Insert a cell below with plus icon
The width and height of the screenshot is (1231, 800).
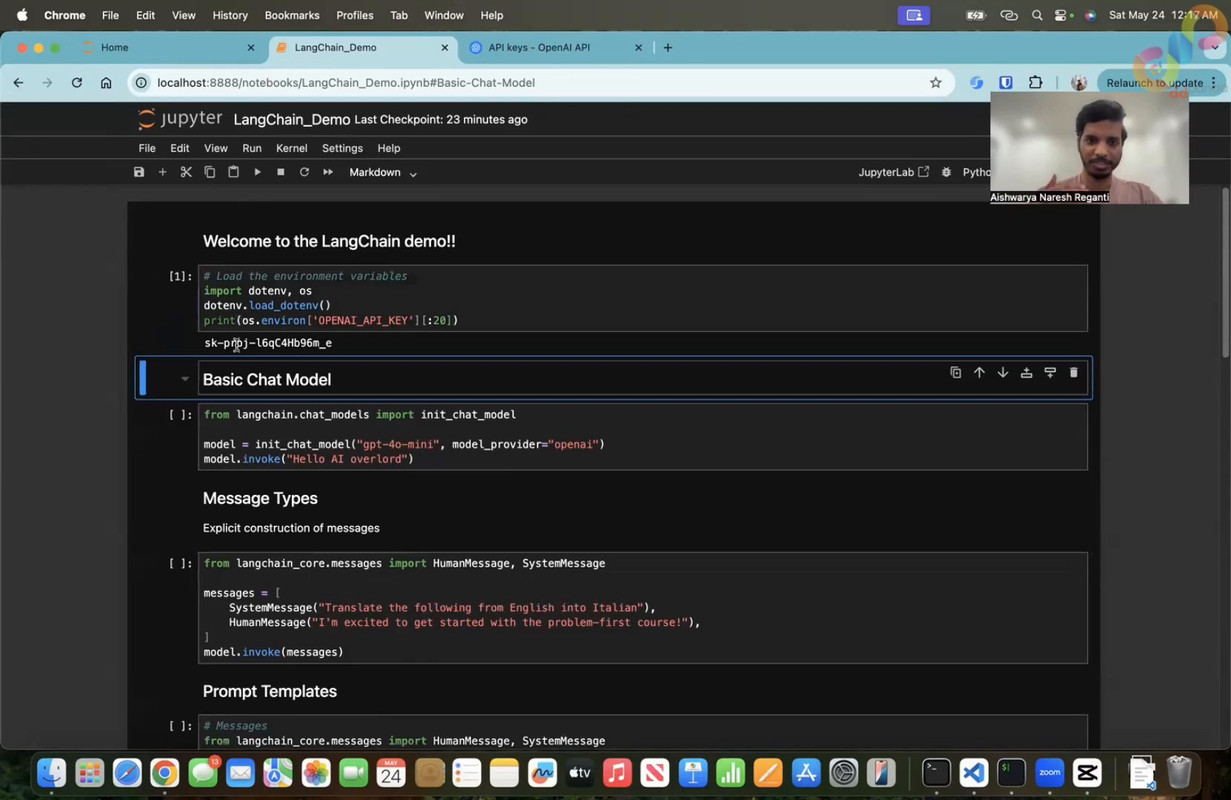coord(162,172)
